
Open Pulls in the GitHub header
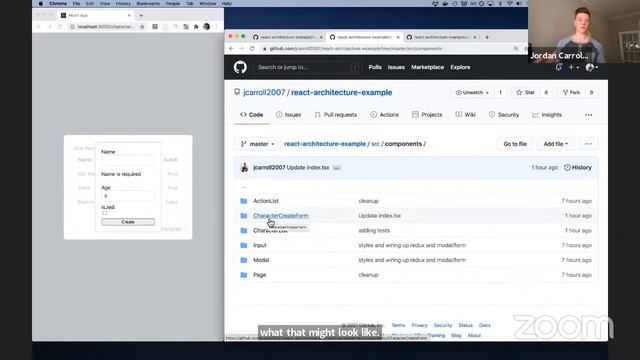(x=375, y=67)
